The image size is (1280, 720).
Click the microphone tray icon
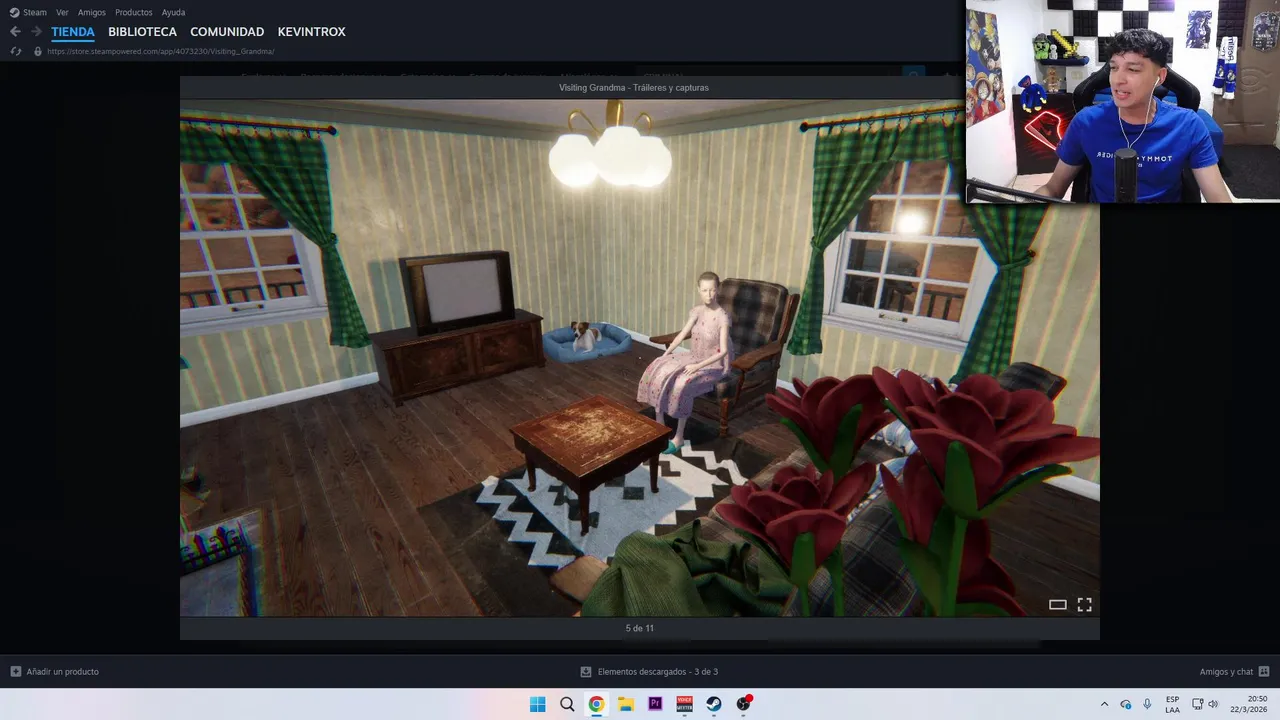(1147, 704)
